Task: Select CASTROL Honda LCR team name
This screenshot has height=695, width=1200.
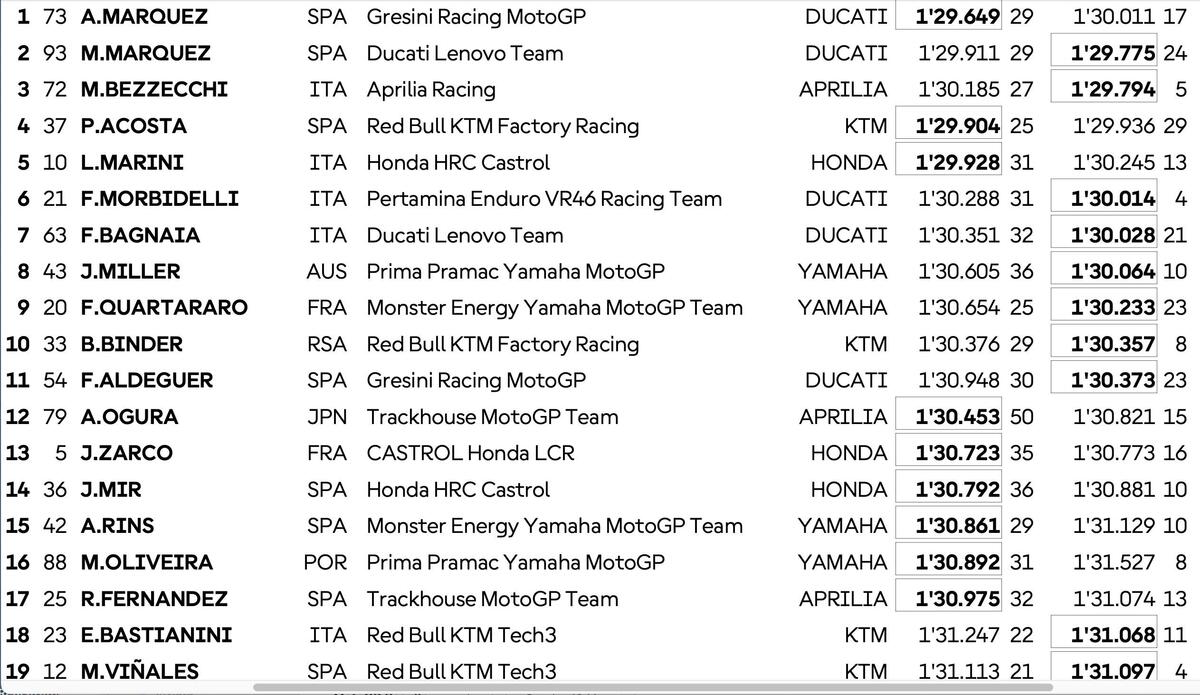Action: click(x=470, y=453)
